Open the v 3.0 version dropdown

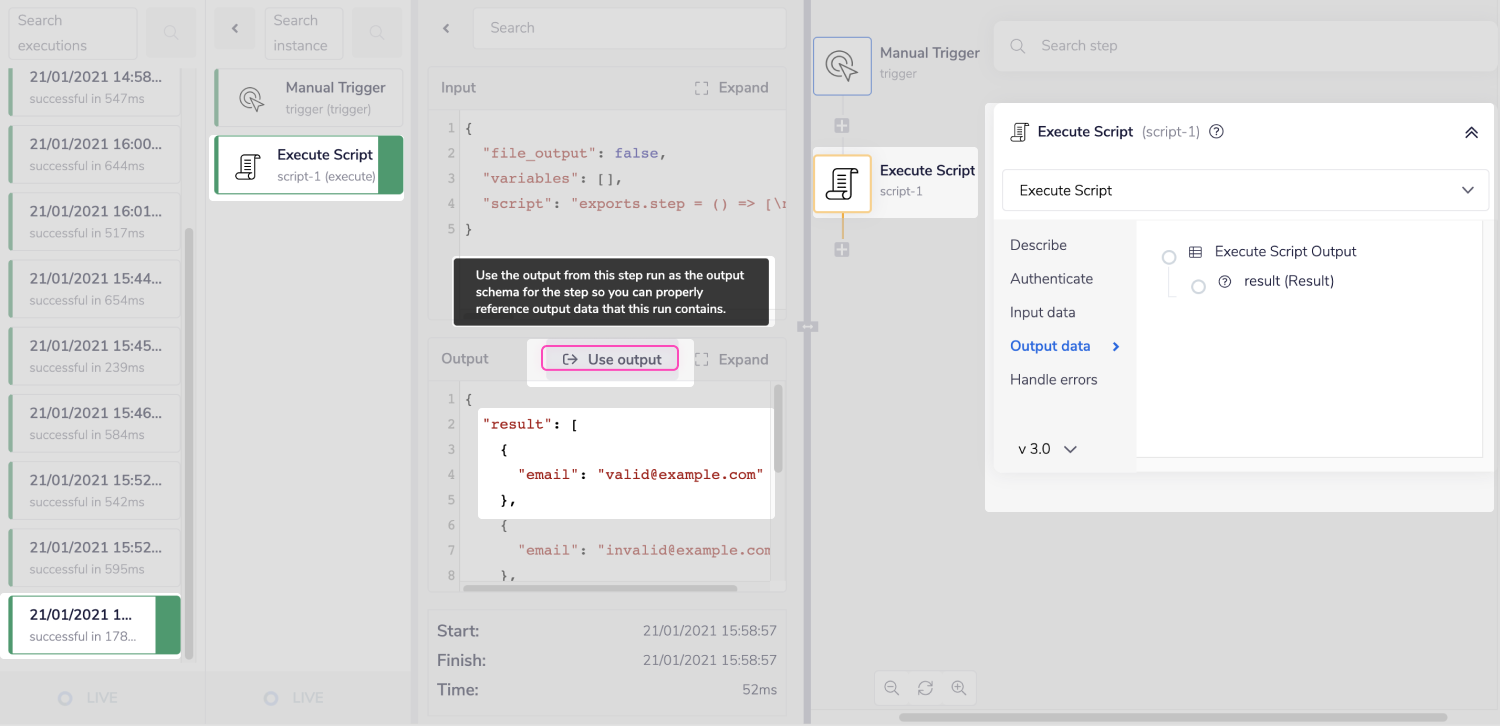[x=1047, y=449]
